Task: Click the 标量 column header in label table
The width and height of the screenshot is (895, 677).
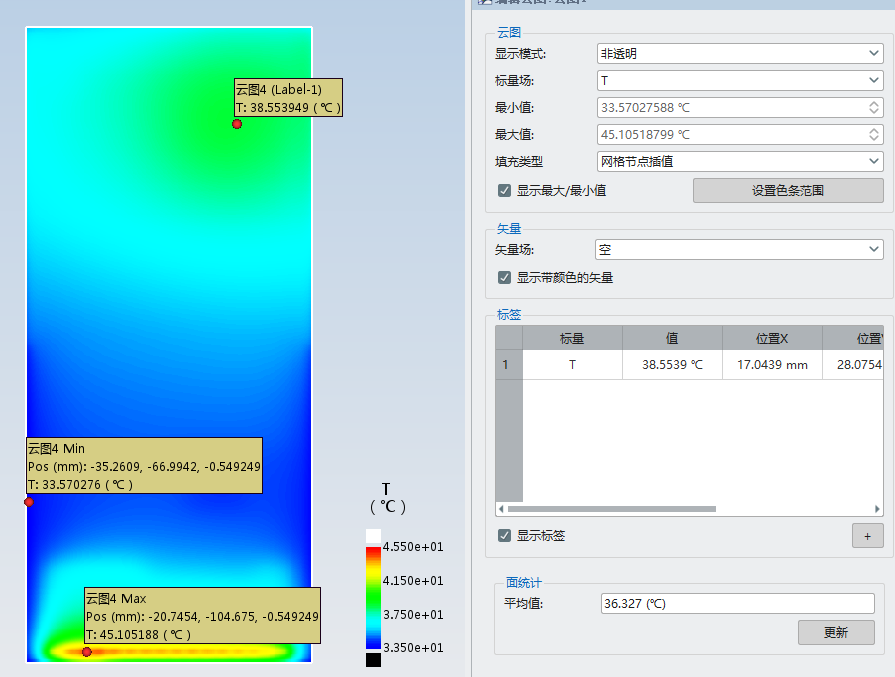Action: (572, 338)
